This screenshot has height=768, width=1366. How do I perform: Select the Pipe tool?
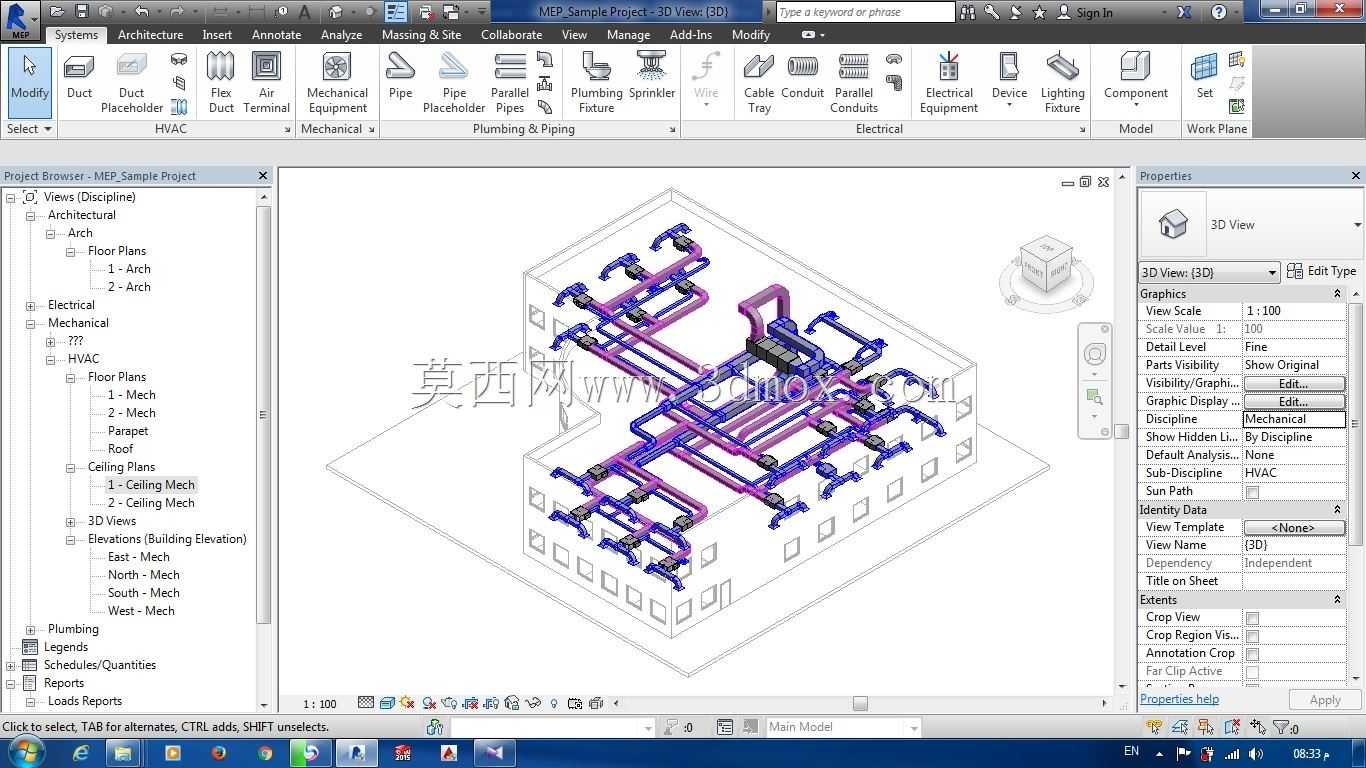(x=400, y=78)
